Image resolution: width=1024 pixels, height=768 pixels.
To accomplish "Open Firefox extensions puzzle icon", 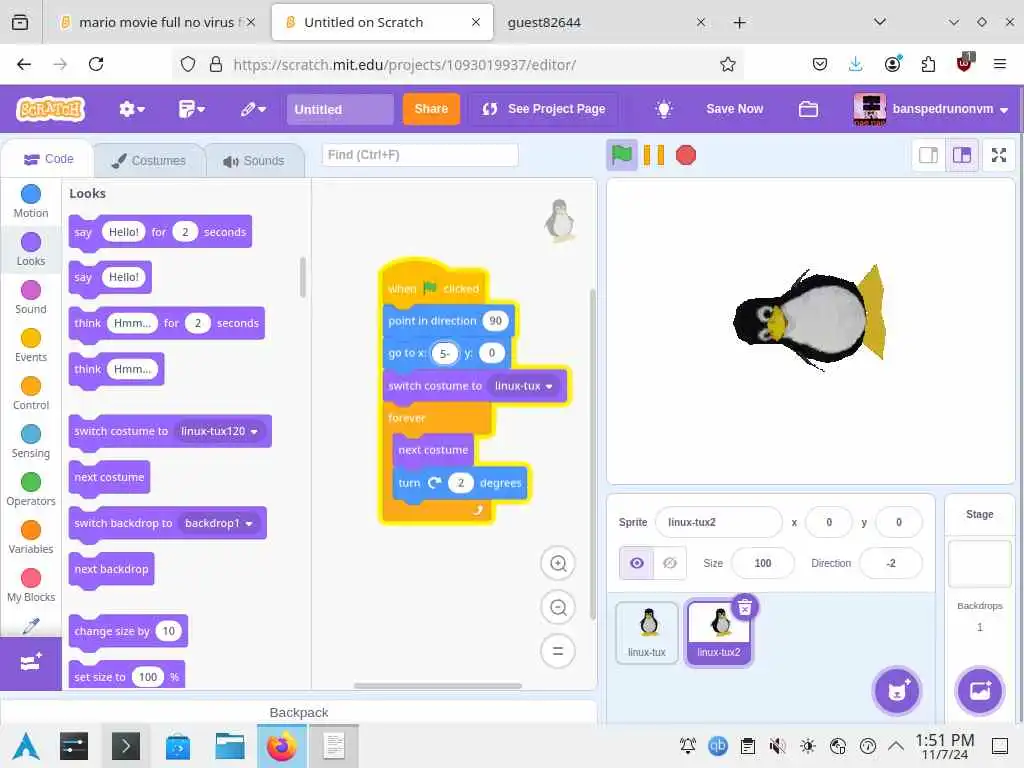I will click(x=928, y=64).
